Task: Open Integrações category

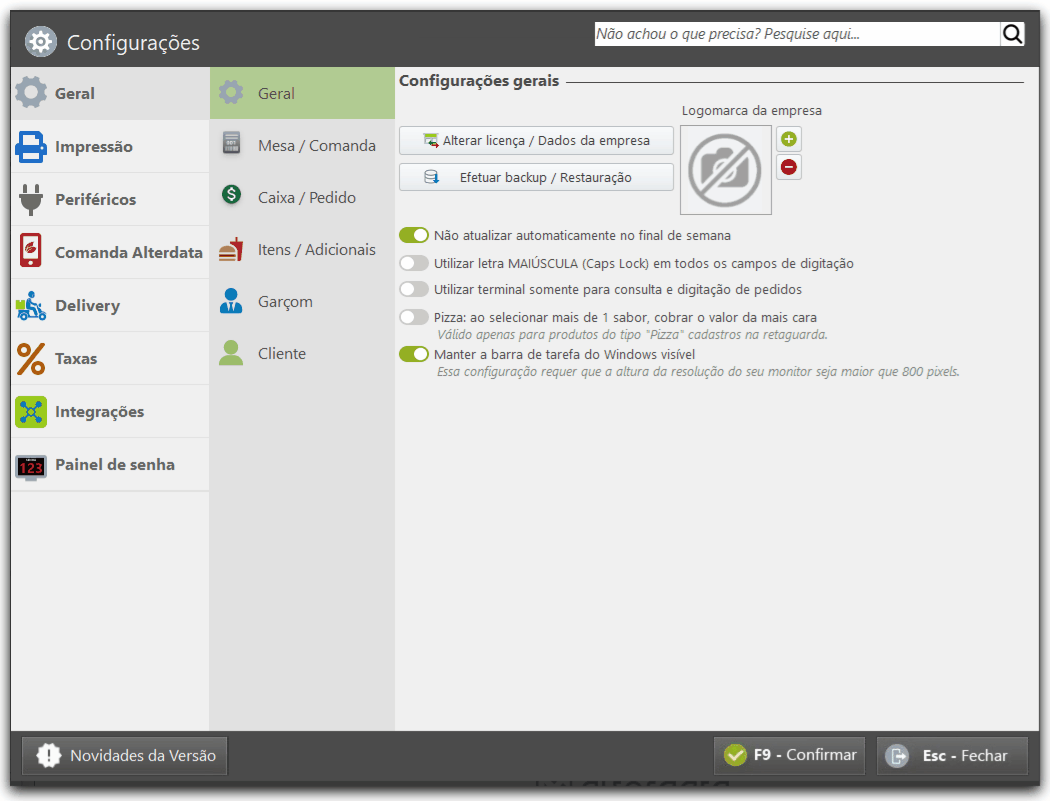Action: (110, 411)
